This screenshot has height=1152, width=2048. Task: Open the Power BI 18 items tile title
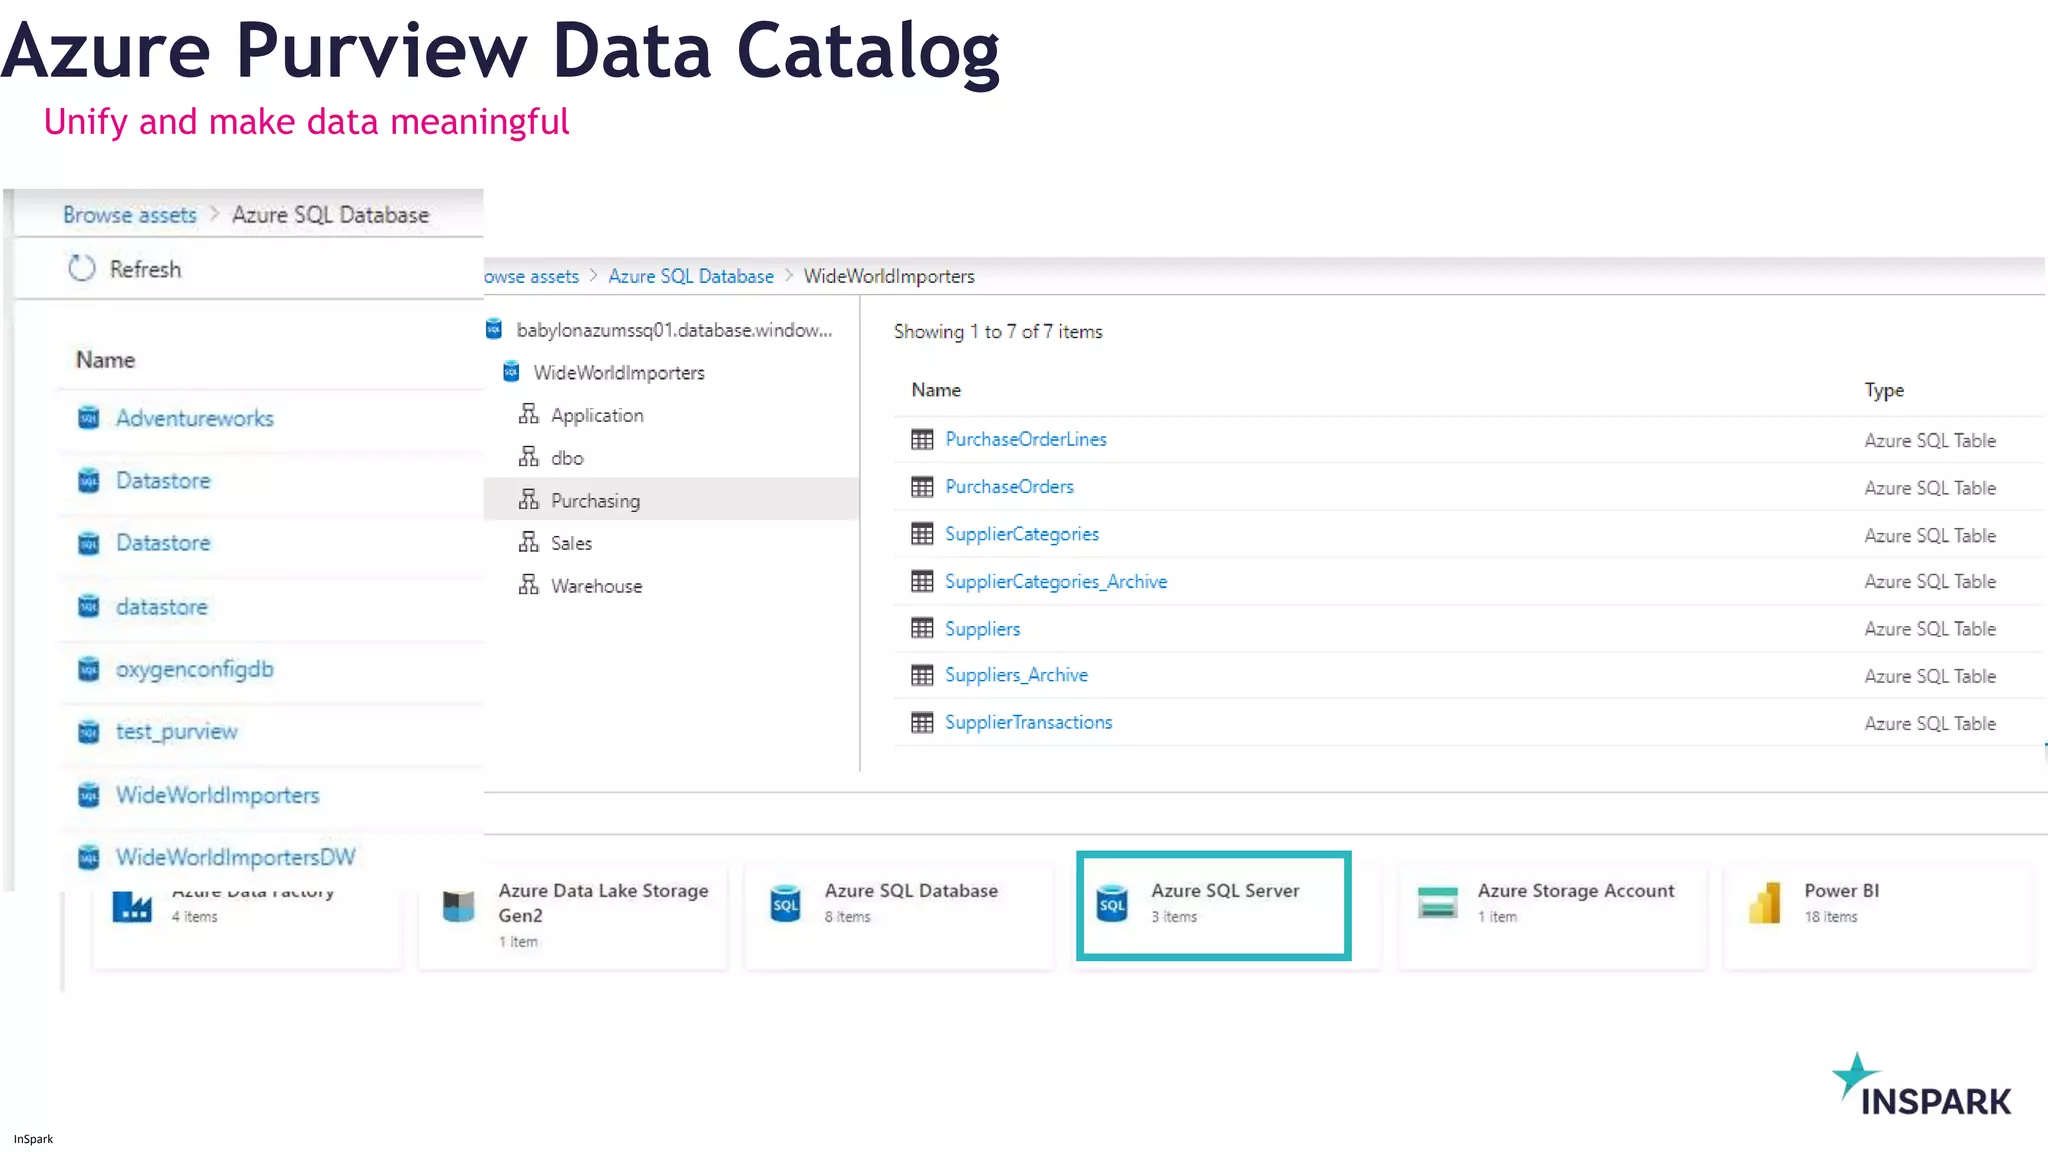[1841, 890]
